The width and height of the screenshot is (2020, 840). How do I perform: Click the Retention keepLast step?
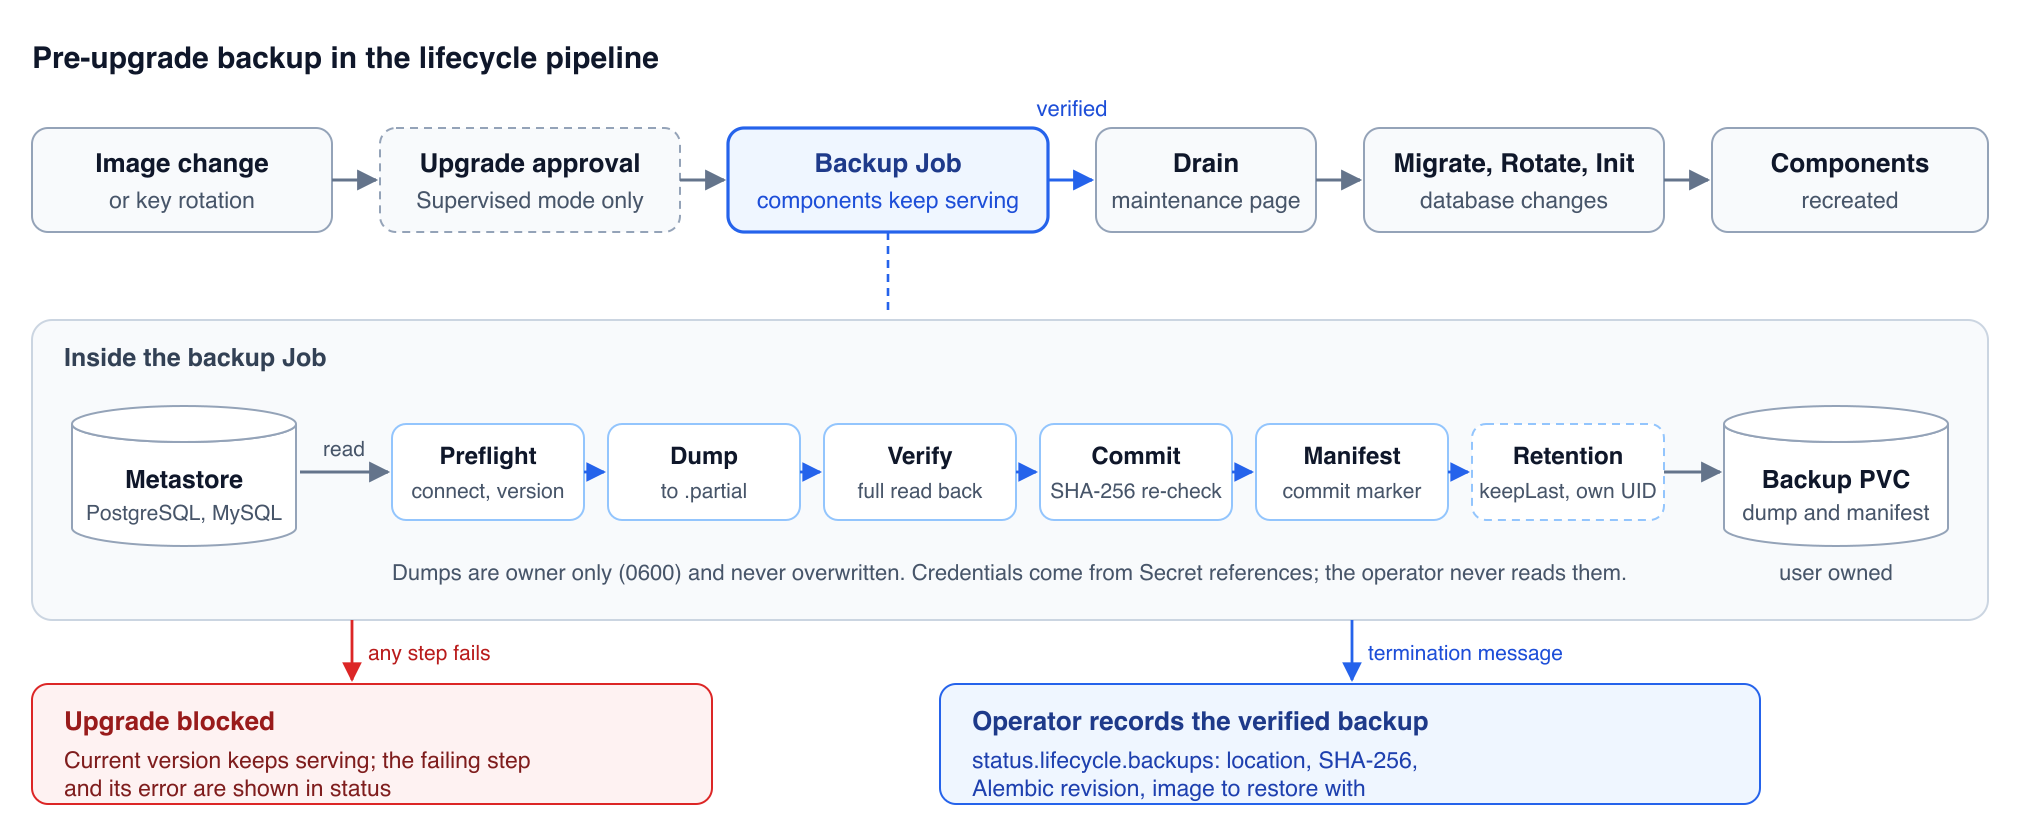pyautogui.click(x=1568, y=472)
